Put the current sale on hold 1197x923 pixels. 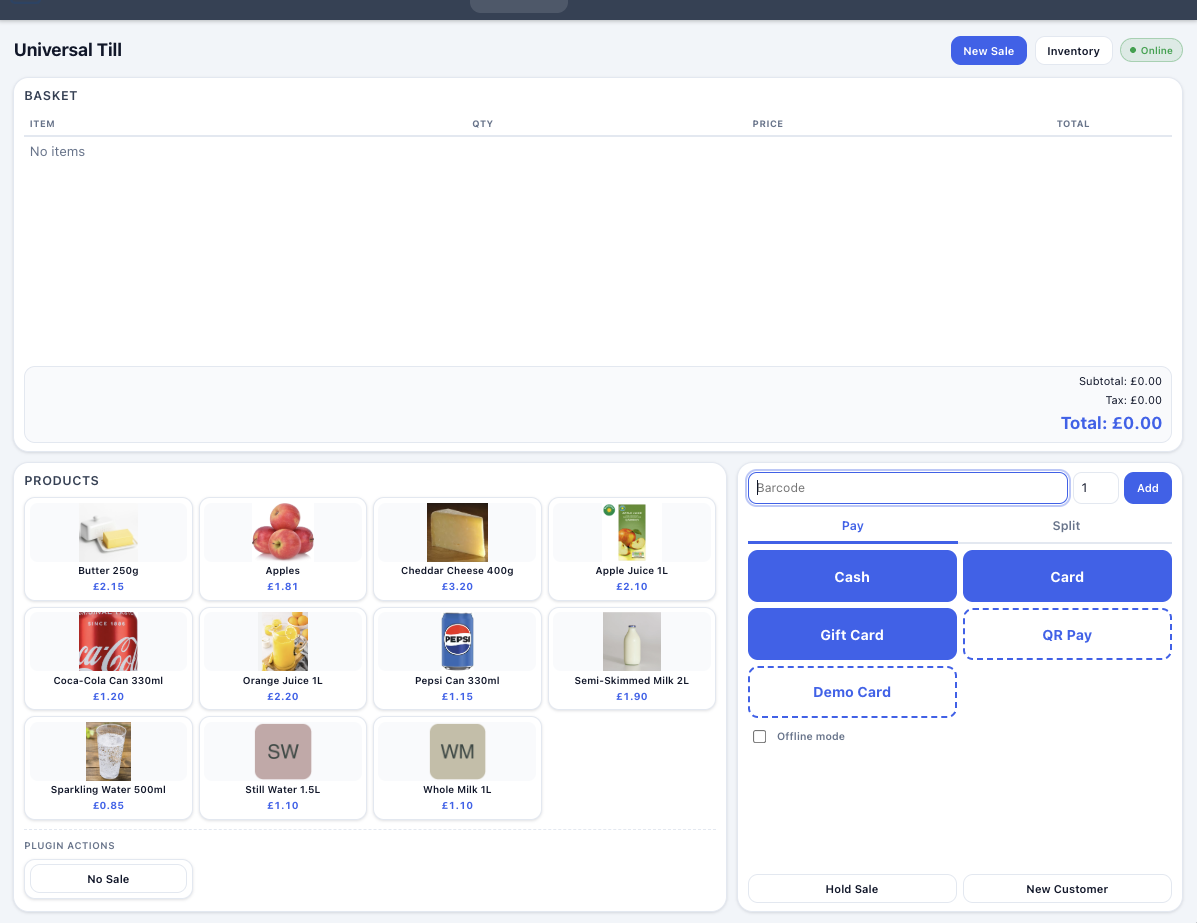(x=852, y=889)
